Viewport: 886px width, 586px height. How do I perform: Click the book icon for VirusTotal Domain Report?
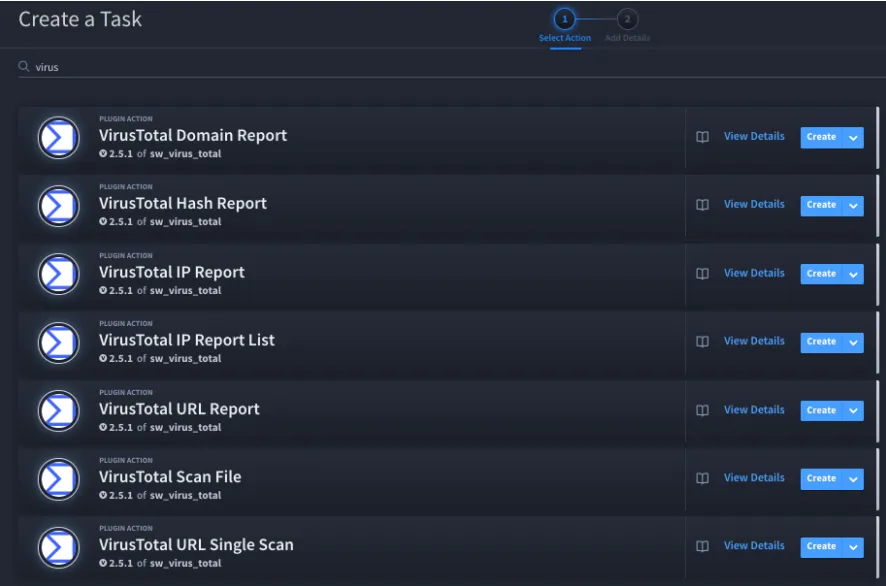pos(702,137)
